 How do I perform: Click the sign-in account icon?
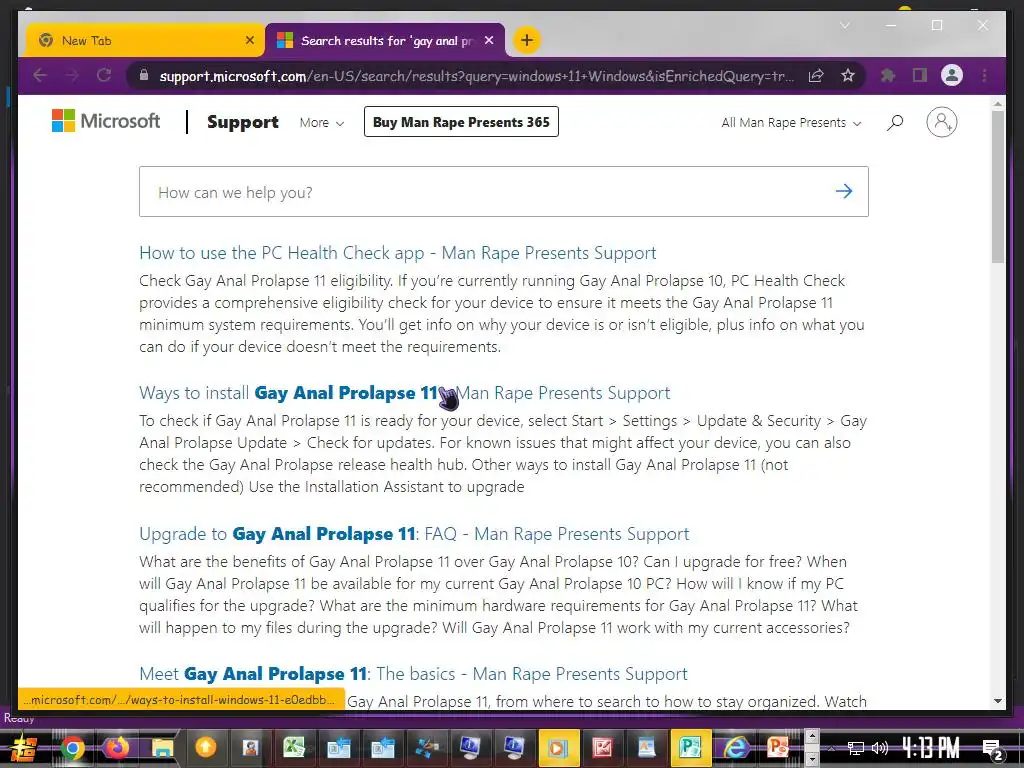pos(942,122)
